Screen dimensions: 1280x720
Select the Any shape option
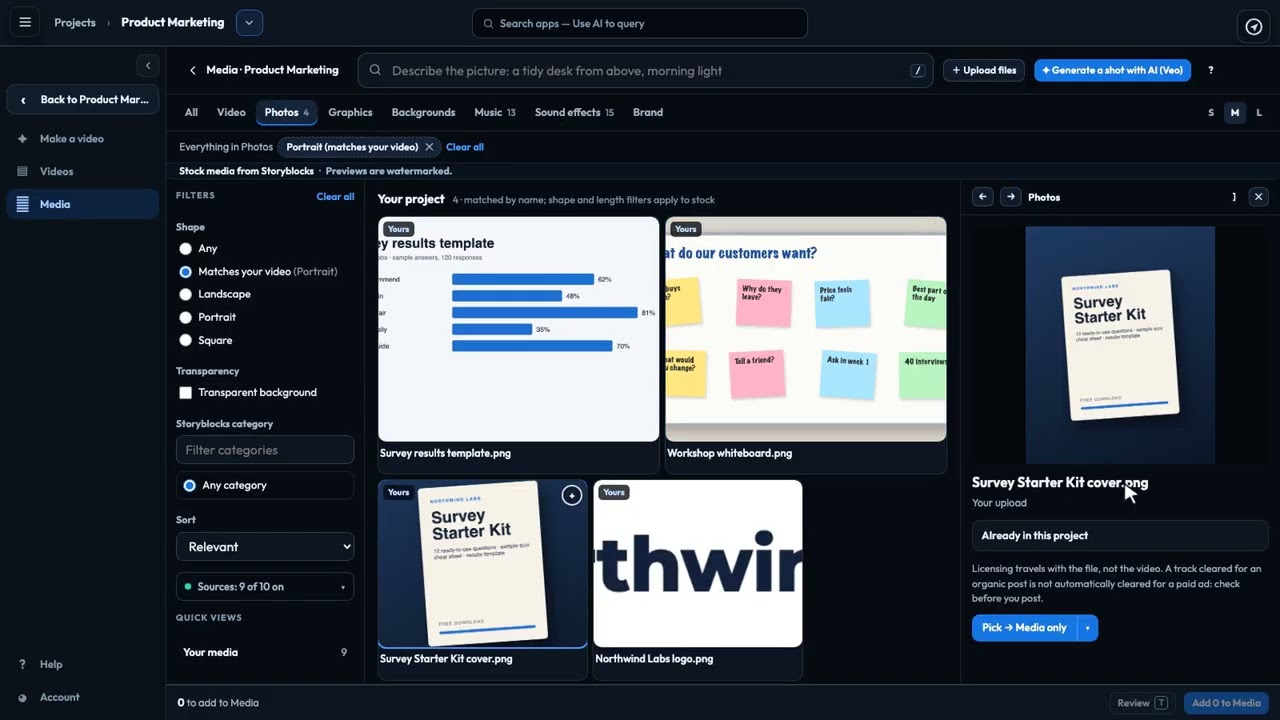pyautogui.click(x=185, y=248)
